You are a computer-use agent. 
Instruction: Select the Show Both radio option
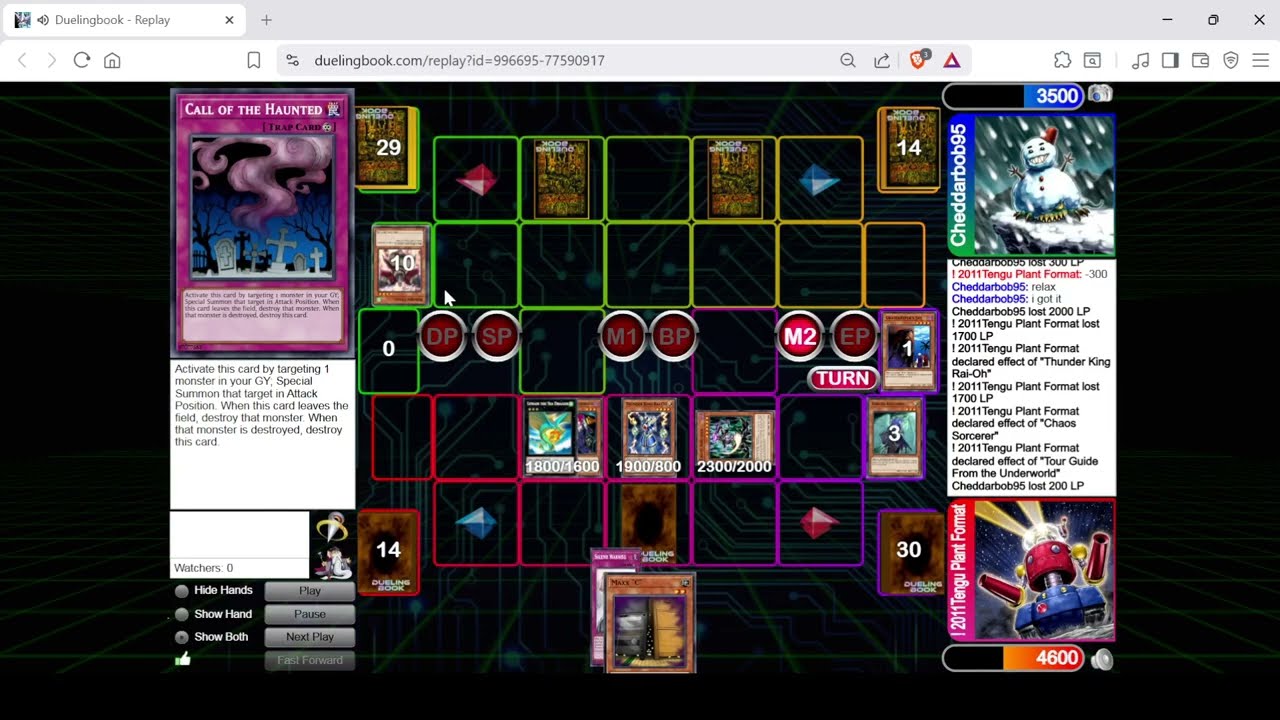182,637
